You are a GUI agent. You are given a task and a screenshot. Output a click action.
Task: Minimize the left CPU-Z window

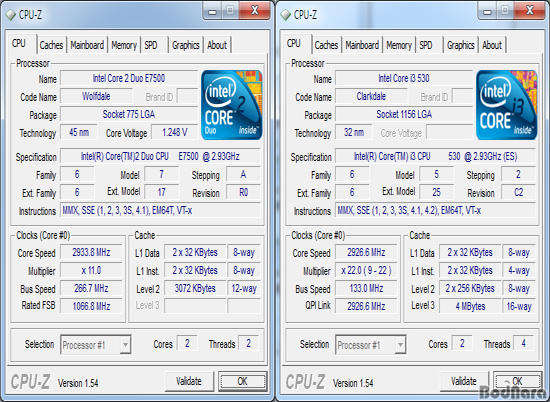212,11
